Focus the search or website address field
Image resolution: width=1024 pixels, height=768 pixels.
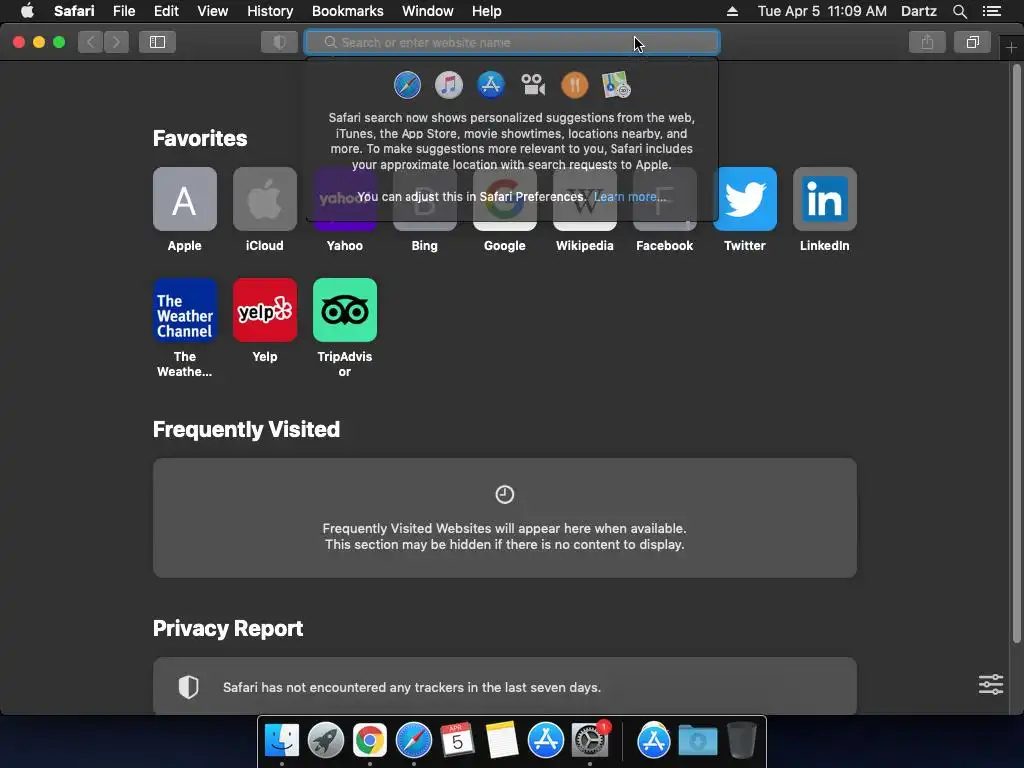[513, 42]
